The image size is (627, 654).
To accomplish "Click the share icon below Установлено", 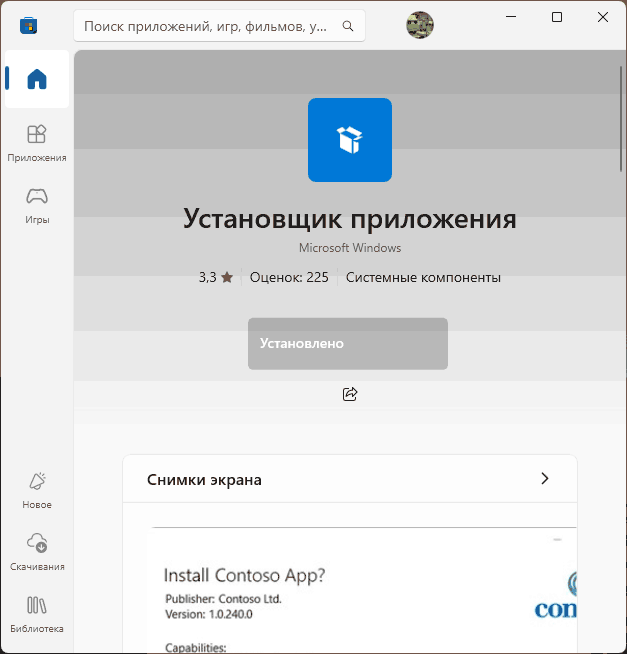I will pos(350,394).
